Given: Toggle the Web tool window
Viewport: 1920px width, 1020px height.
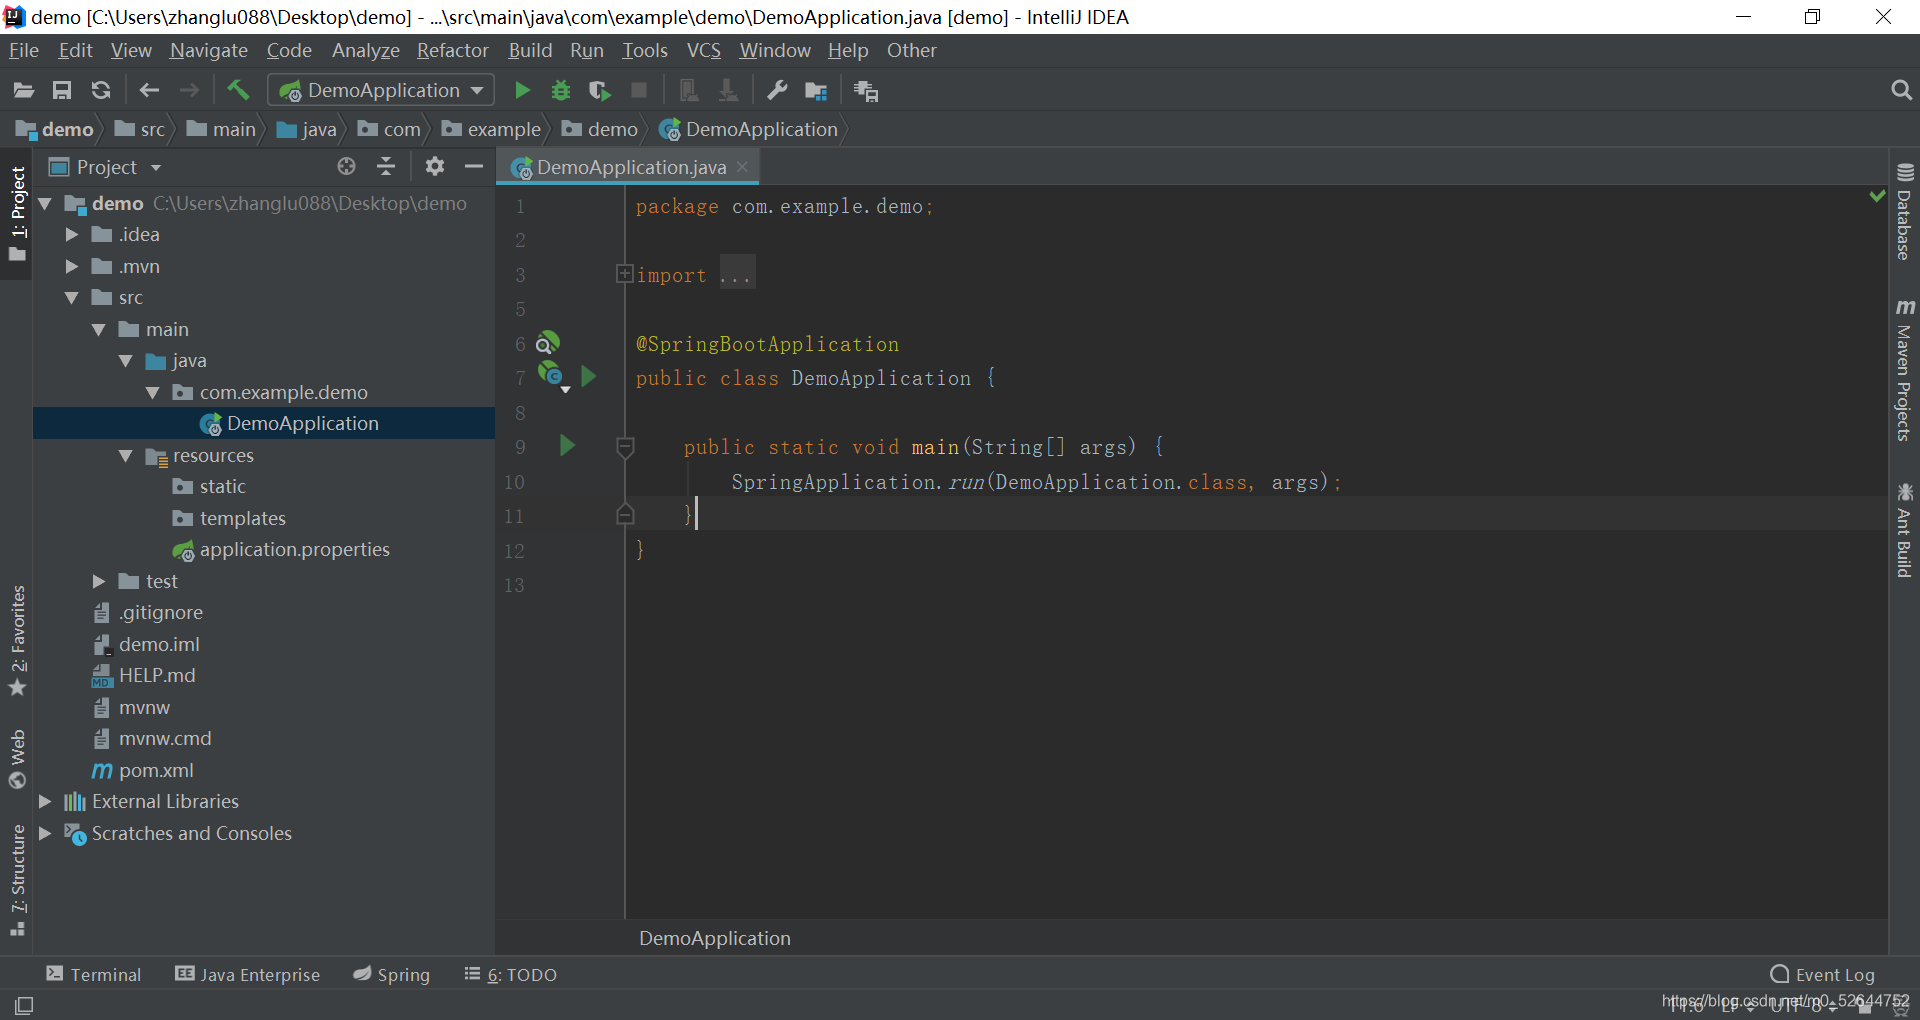Looking at the screenshot, I should click(17, 759).
